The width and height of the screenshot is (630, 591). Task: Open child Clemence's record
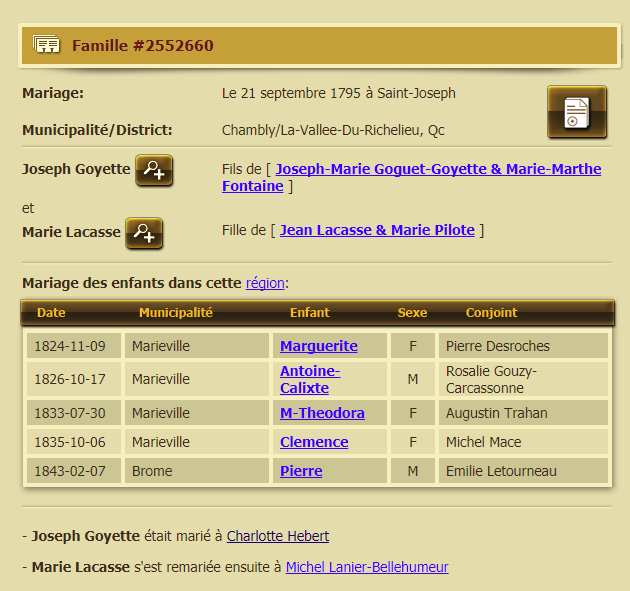314,442
